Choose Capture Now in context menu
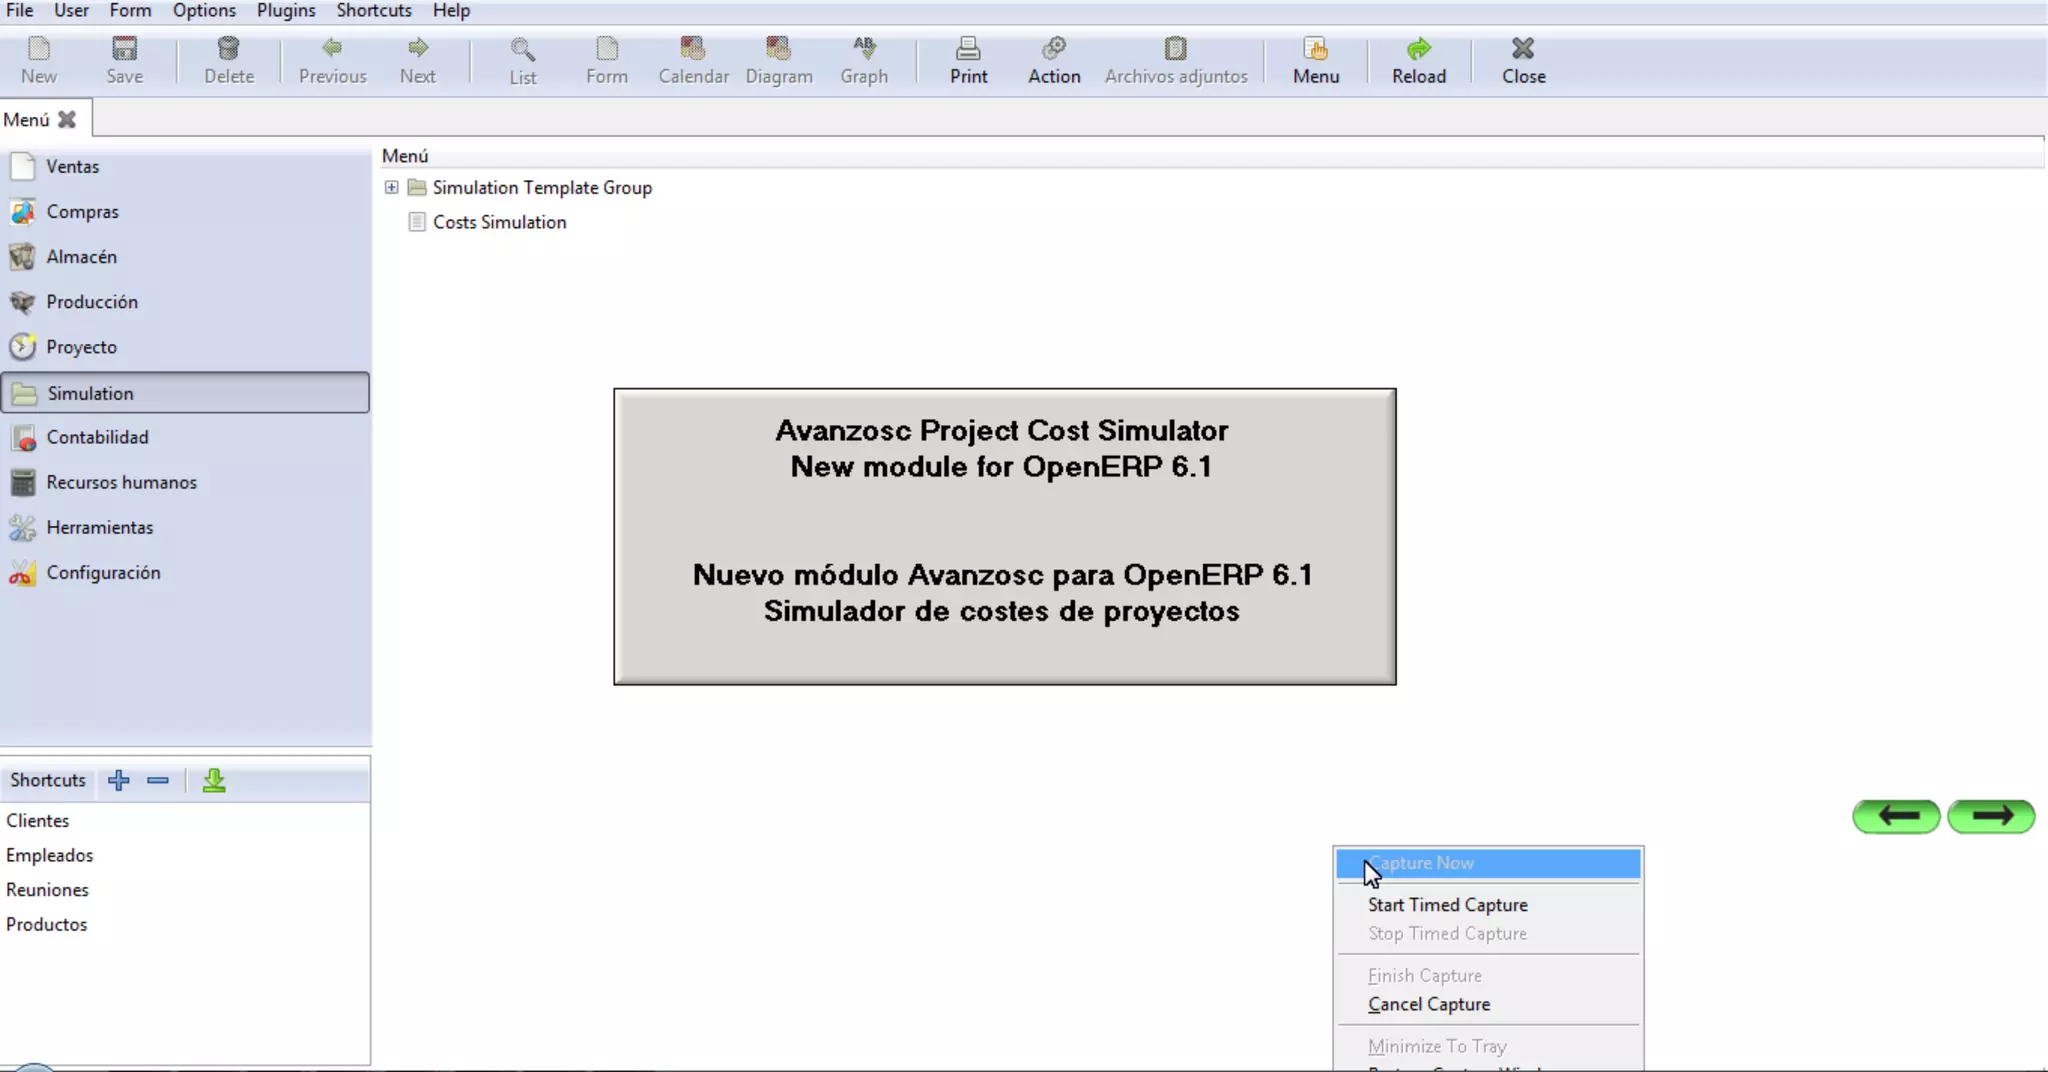2048x1072 pixels. (x=1488, y=863)
